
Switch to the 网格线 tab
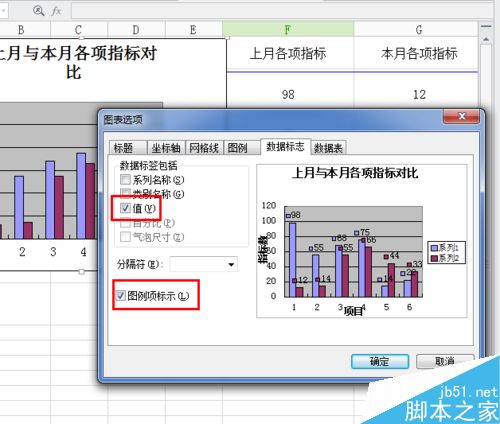(x=204, y=148)
